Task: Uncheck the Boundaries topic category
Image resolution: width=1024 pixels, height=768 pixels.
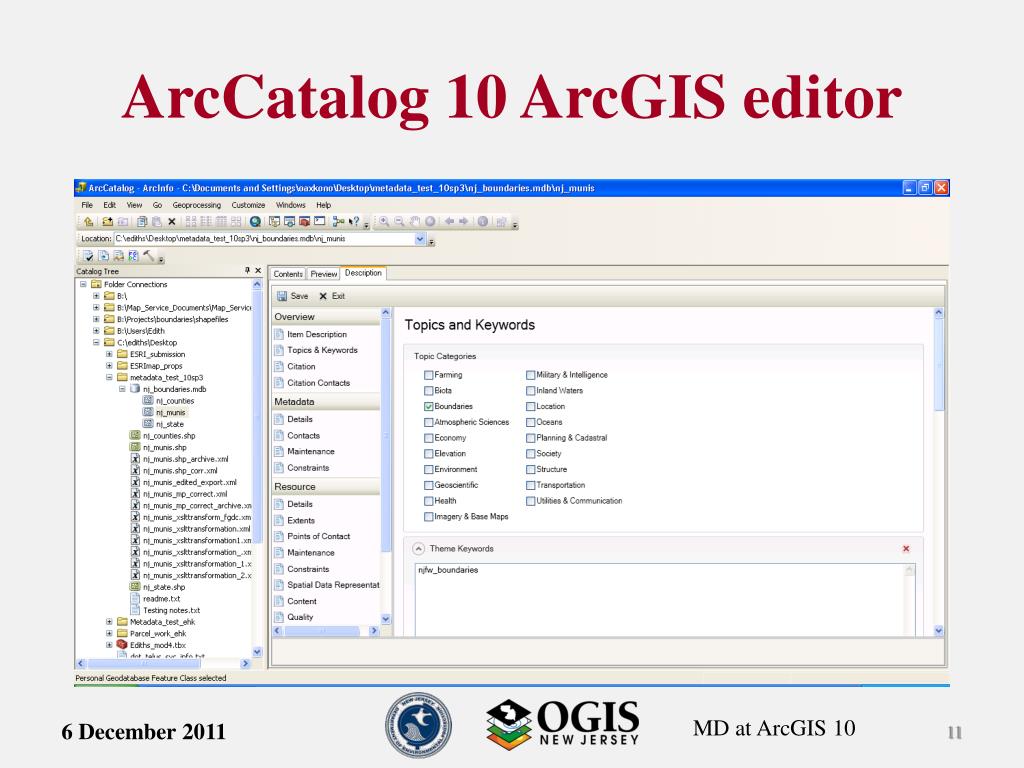Action: click(x=428, y=406)
